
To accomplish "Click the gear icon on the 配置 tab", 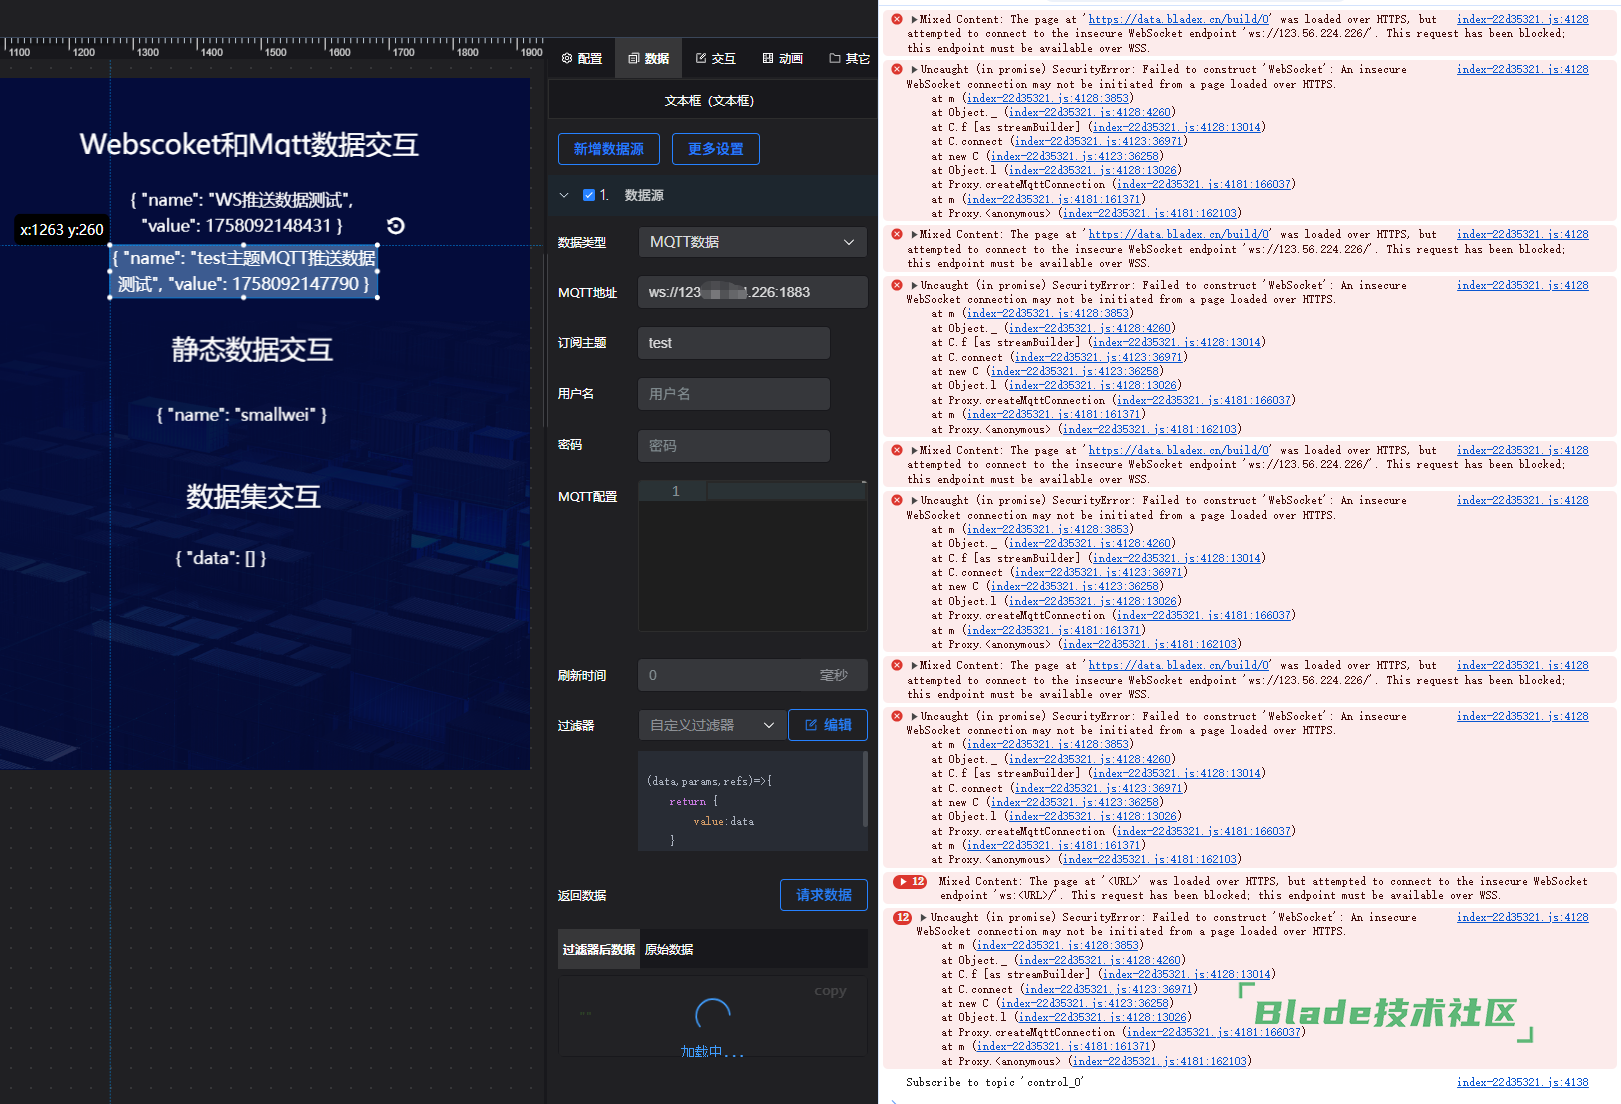I will tap(567, 59).
